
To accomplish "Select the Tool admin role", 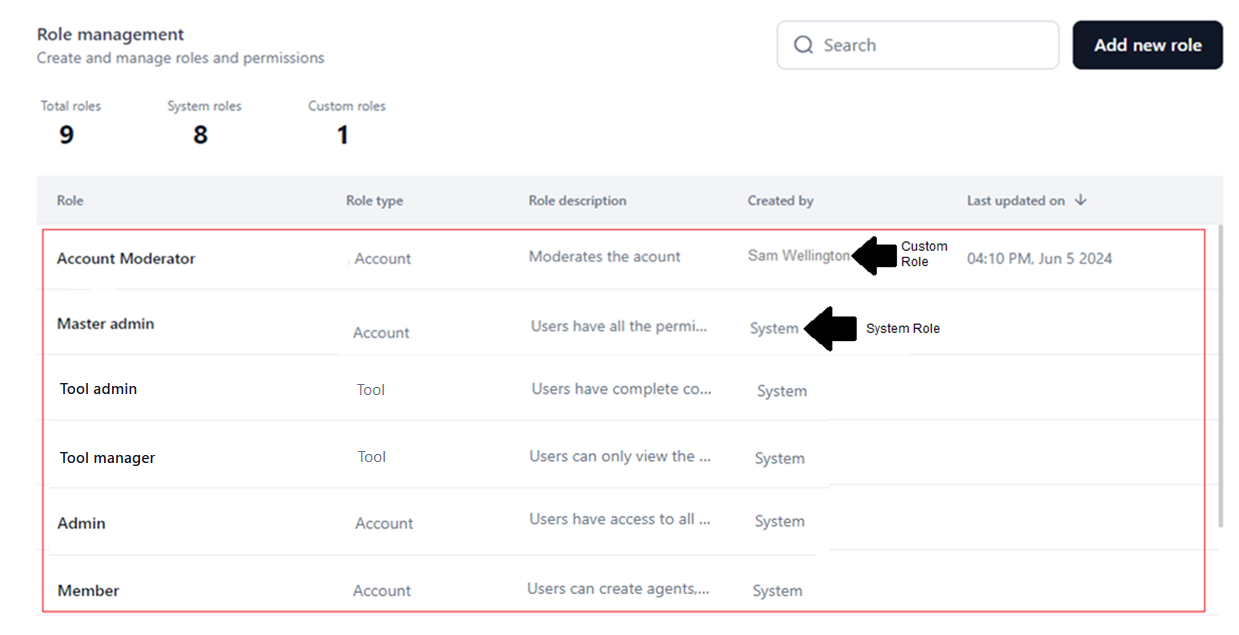I will (x=98, y=389).
